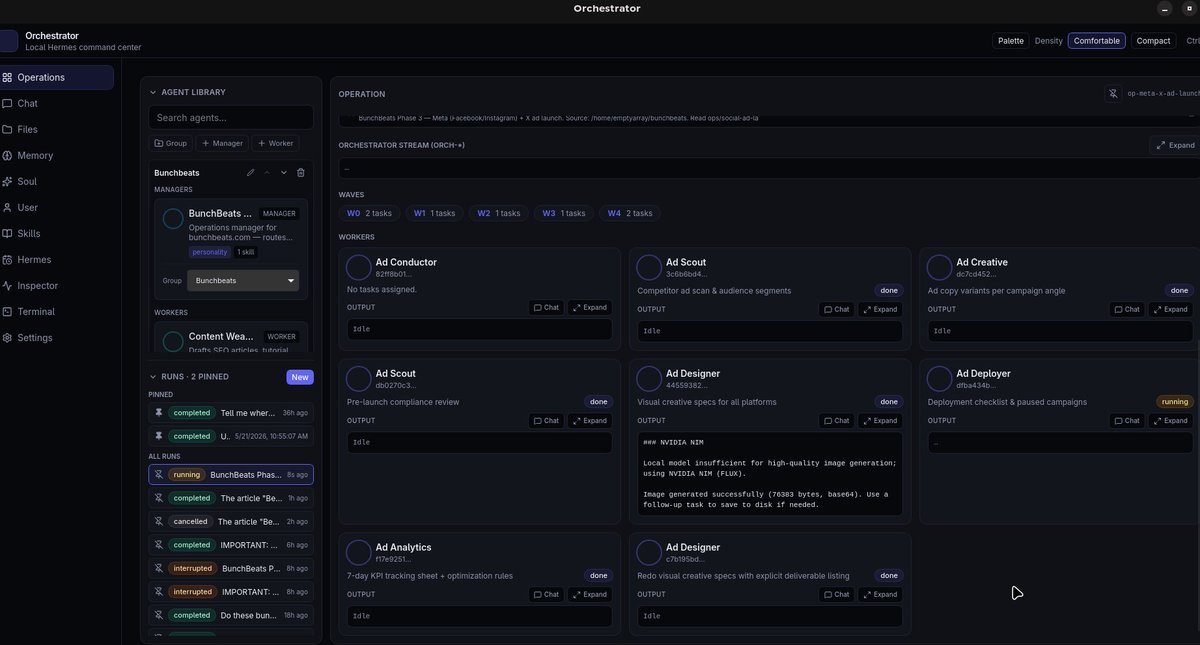Select wave W0 with 2 tasks
Screen dimensions: 1200x645
[x=370, y=213]
